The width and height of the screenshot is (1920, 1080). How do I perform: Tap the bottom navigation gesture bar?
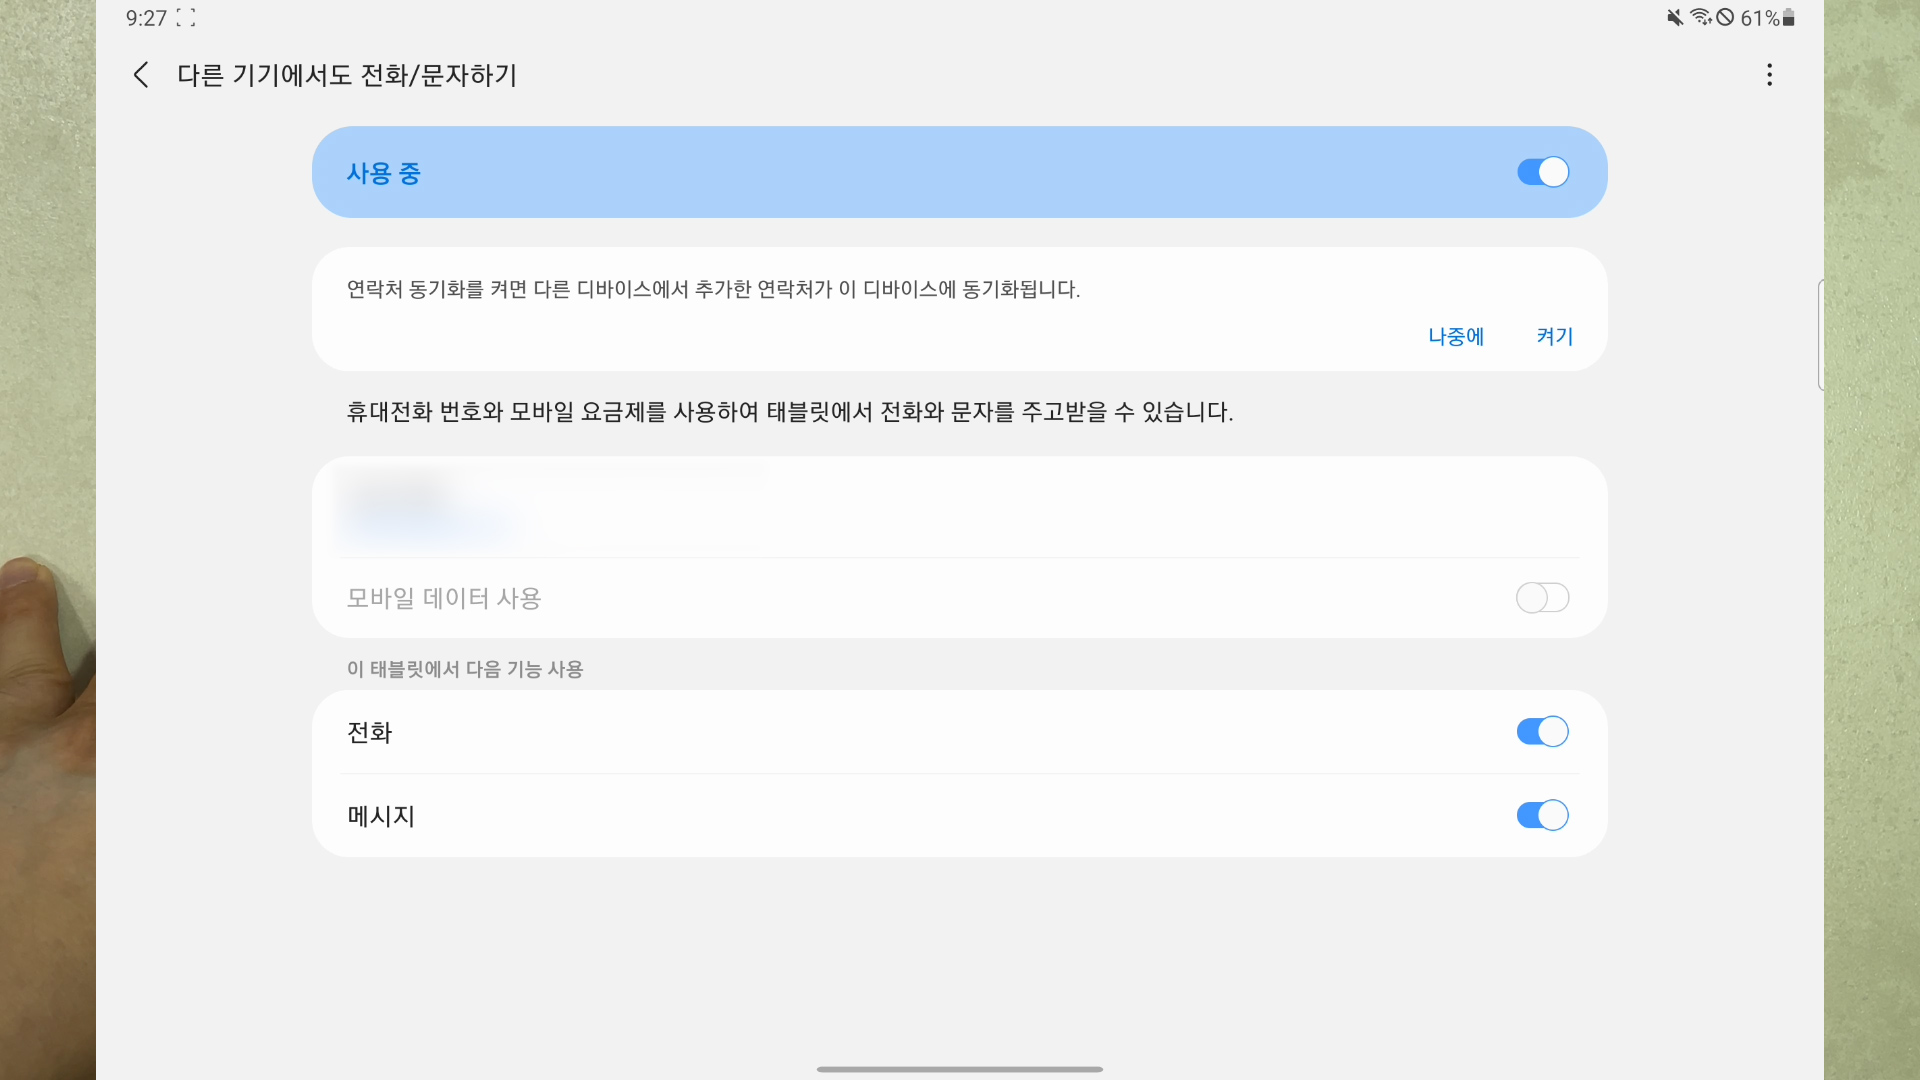pos(960,1069)
